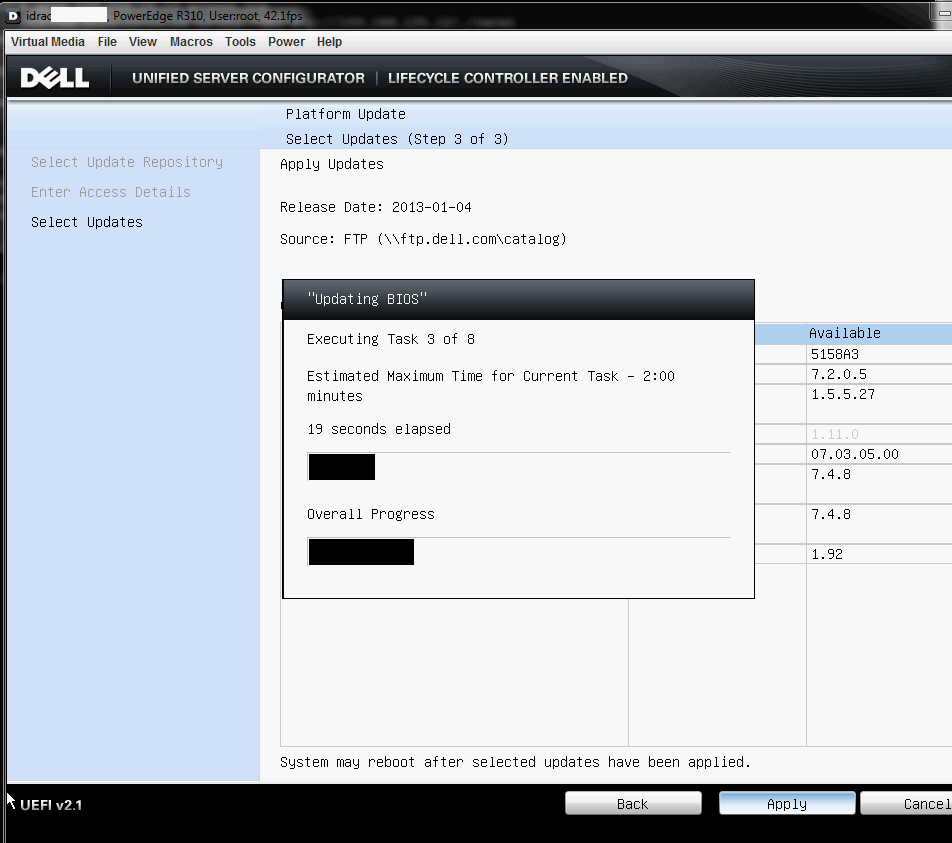Open the Macros menu
Screen dimensions: 952x843
(x=191, y=42)
